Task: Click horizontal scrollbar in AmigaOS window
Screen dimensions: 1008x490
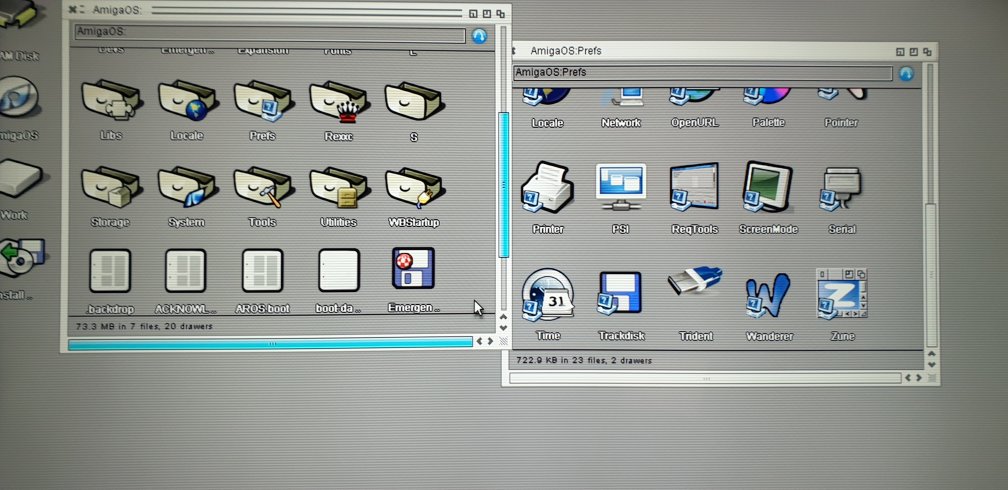Action: pyautogui.click(x=270, y=343)
